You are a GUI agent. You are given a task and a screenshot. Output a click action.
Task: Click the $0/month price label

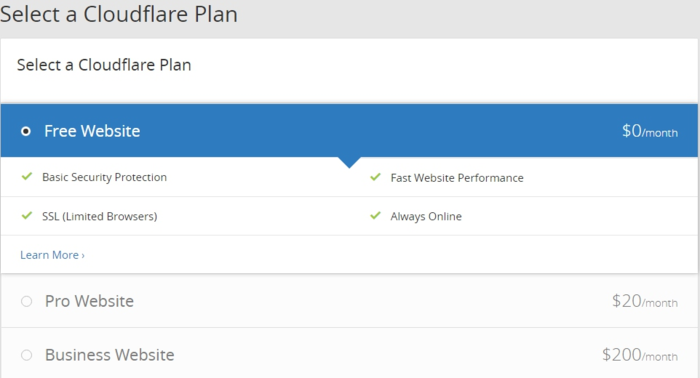[650, 131]
